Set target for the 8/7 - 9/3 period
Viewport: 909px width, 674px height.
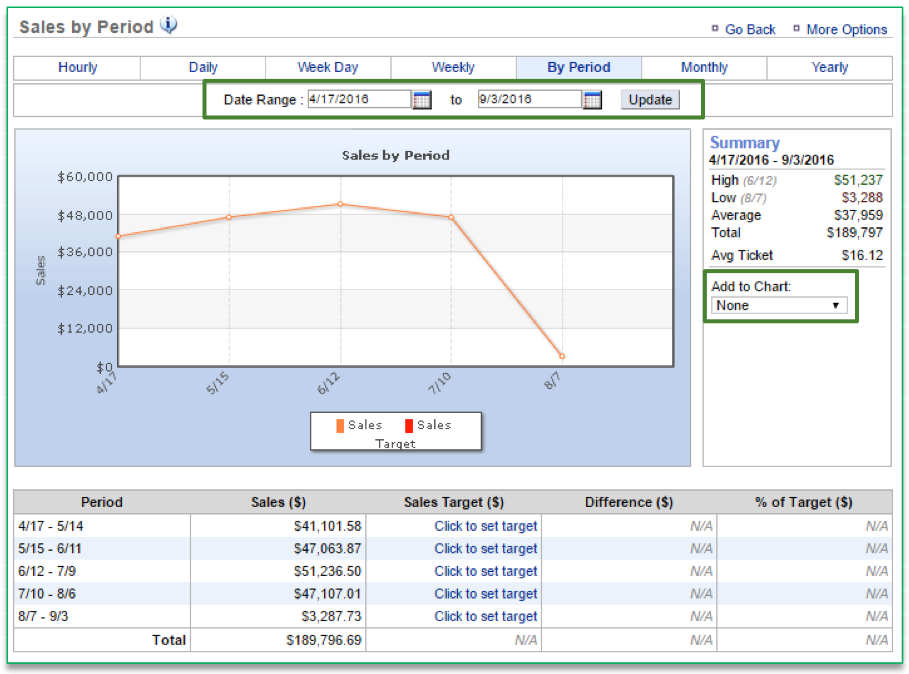click(x=486, y=616)
